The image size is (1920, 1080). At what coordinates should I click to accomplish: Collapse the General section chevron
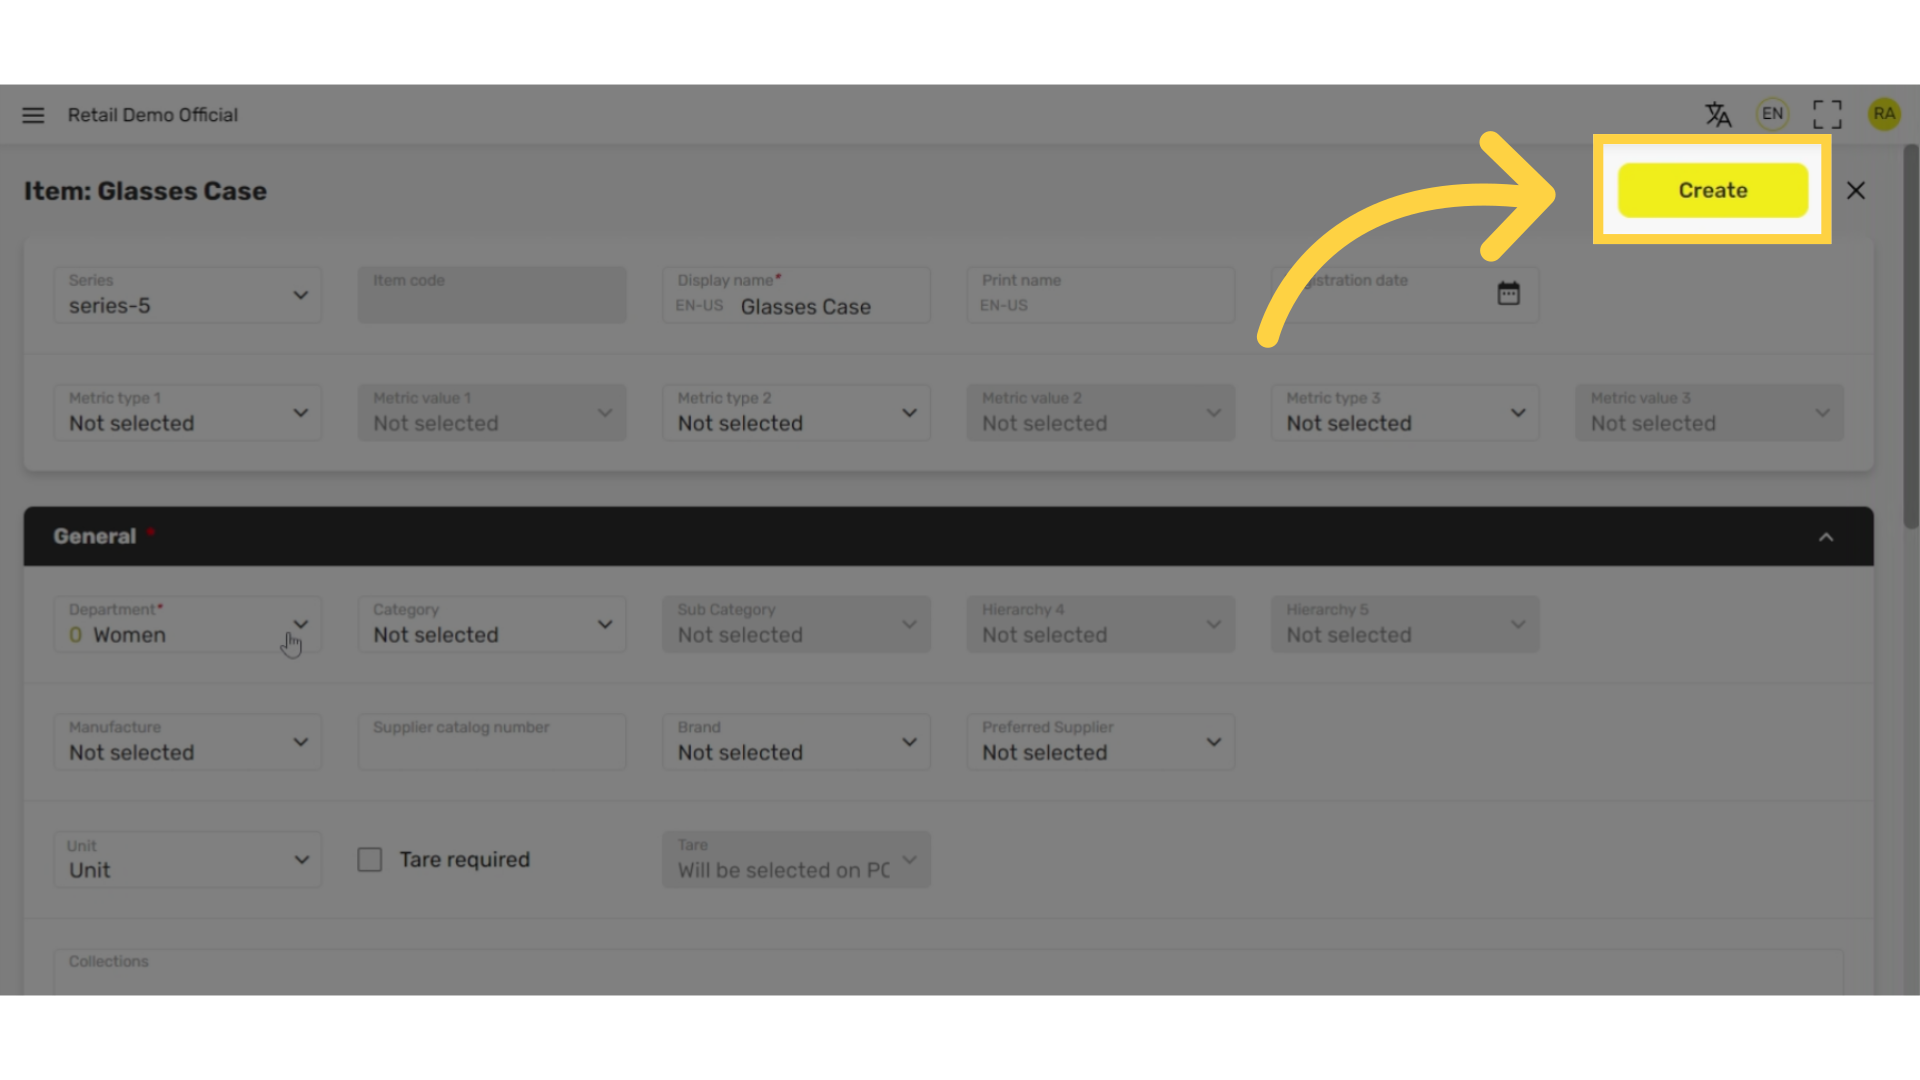point(1826,537)
